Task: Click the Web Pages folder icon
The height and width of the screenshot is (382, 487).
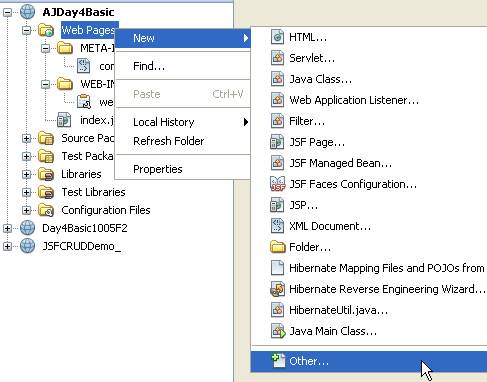Action: (46, 30)
